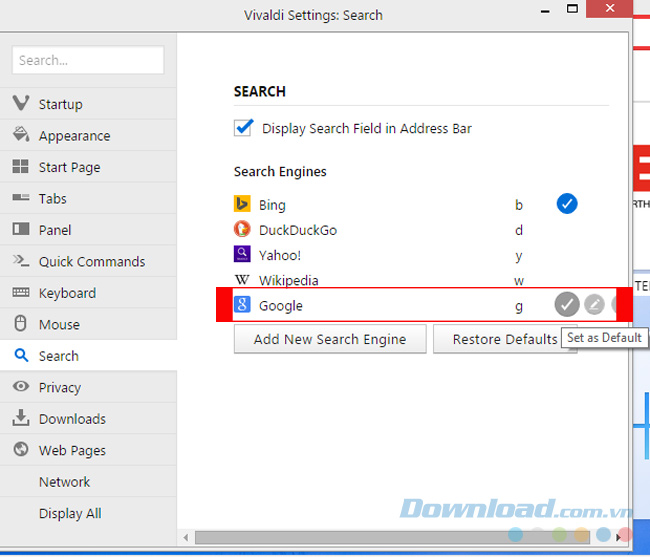
Task: Click the Mouse icon in sidebar
Action: click(x=20, y=324)
